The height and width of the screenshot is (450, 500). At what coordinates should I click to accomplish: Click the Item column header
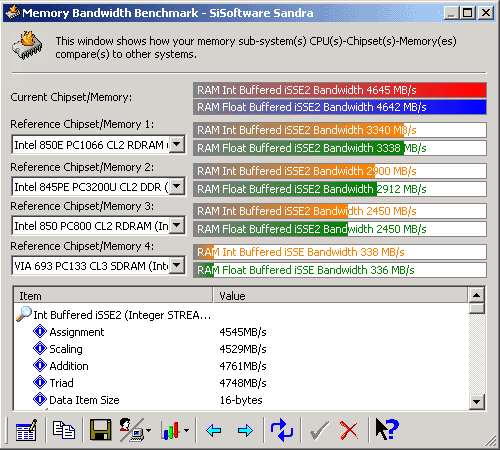tap(113, 296)
